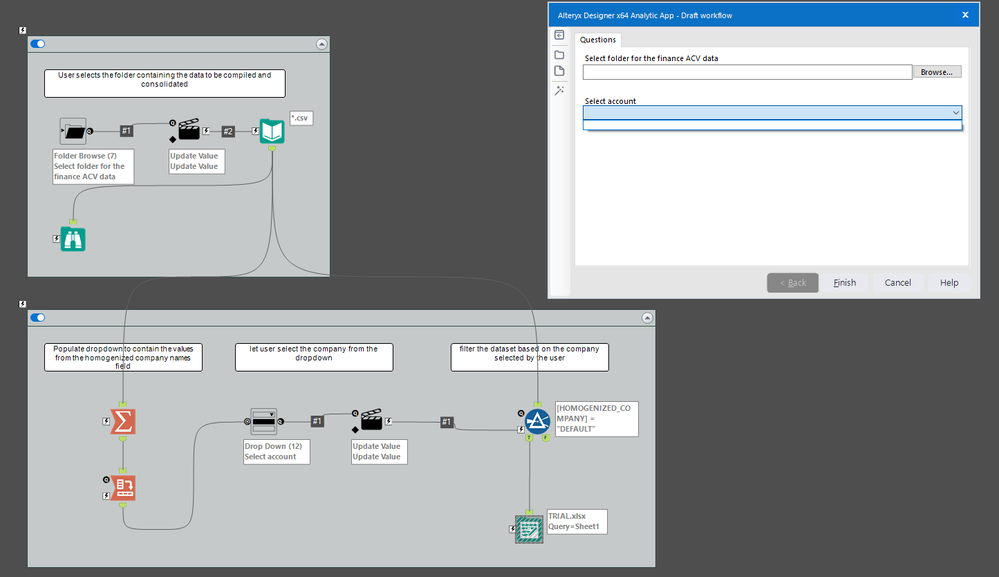Collapse the upper tool container
Screen dimensions: 999x577
coord(322,44)
